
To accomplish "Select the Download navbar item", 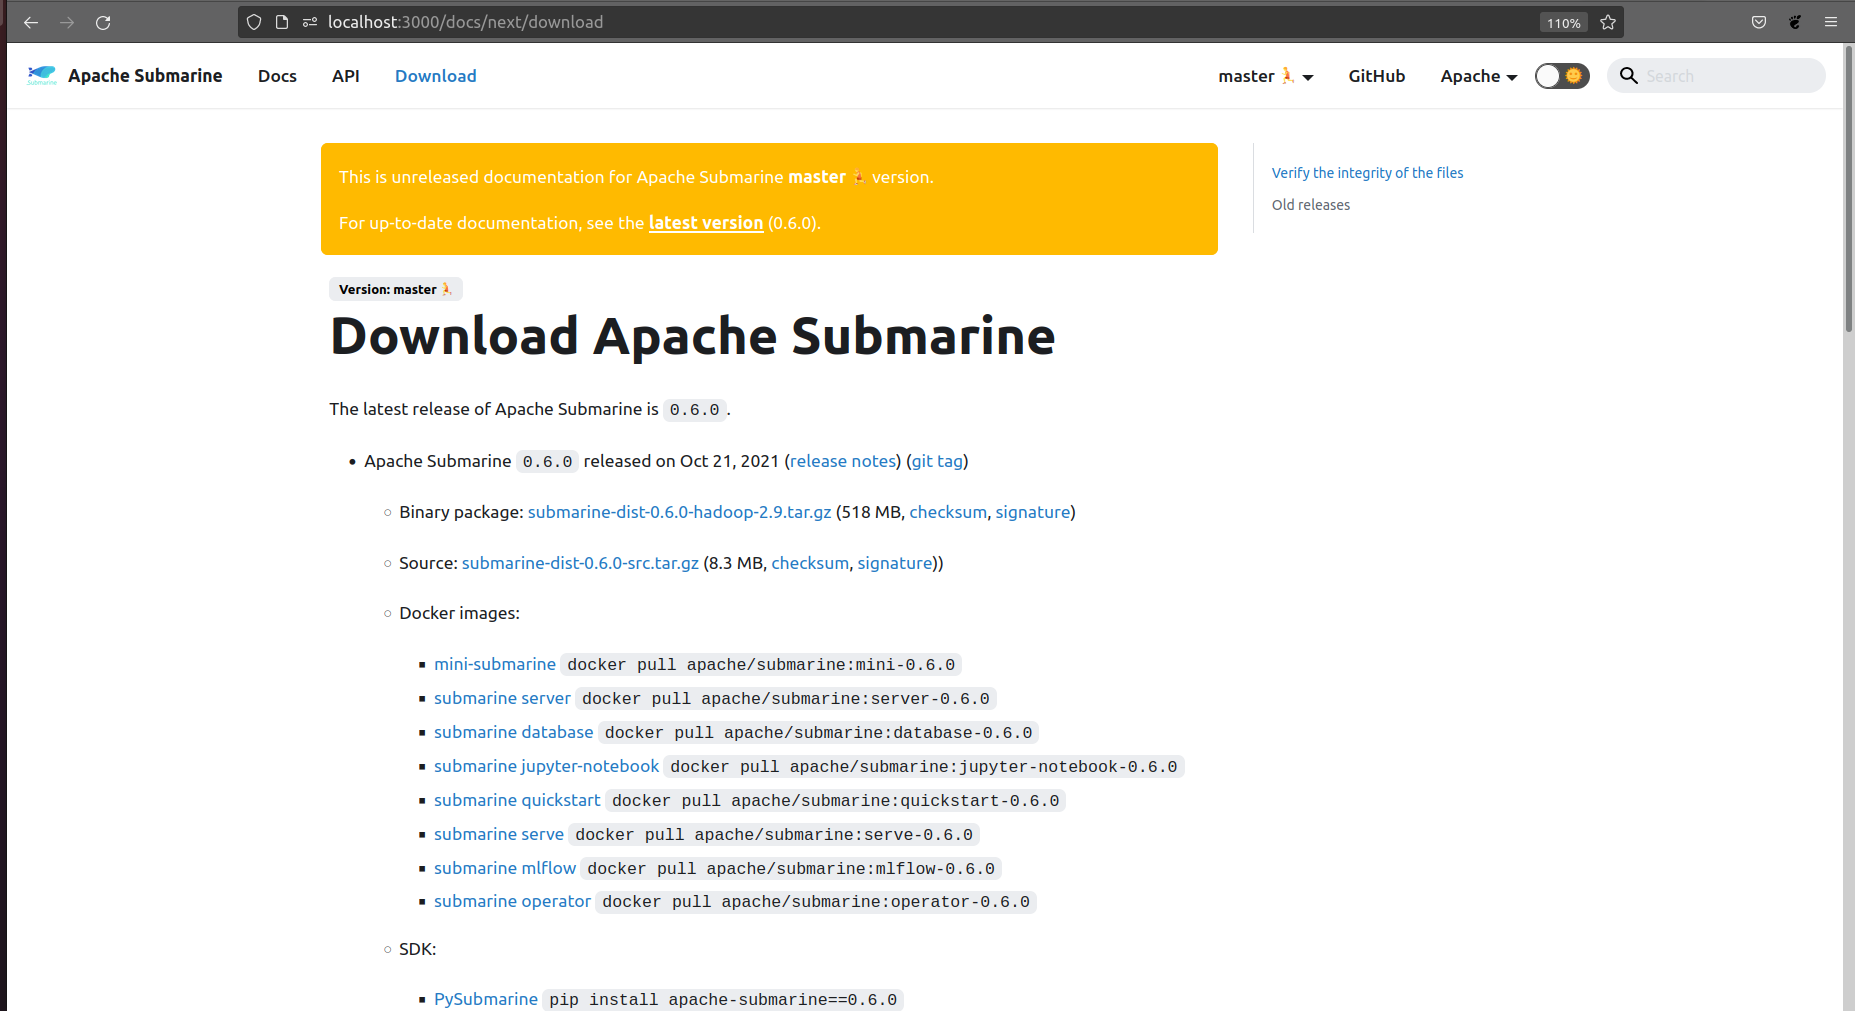I will 435,76.
